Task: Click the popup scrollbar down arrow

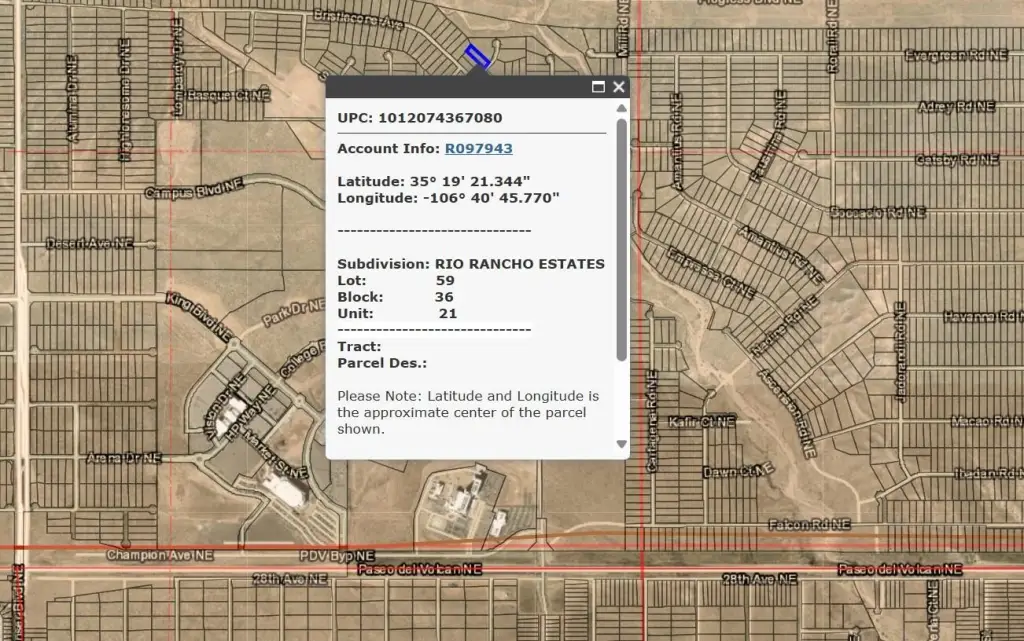Action: pos(621,444)
